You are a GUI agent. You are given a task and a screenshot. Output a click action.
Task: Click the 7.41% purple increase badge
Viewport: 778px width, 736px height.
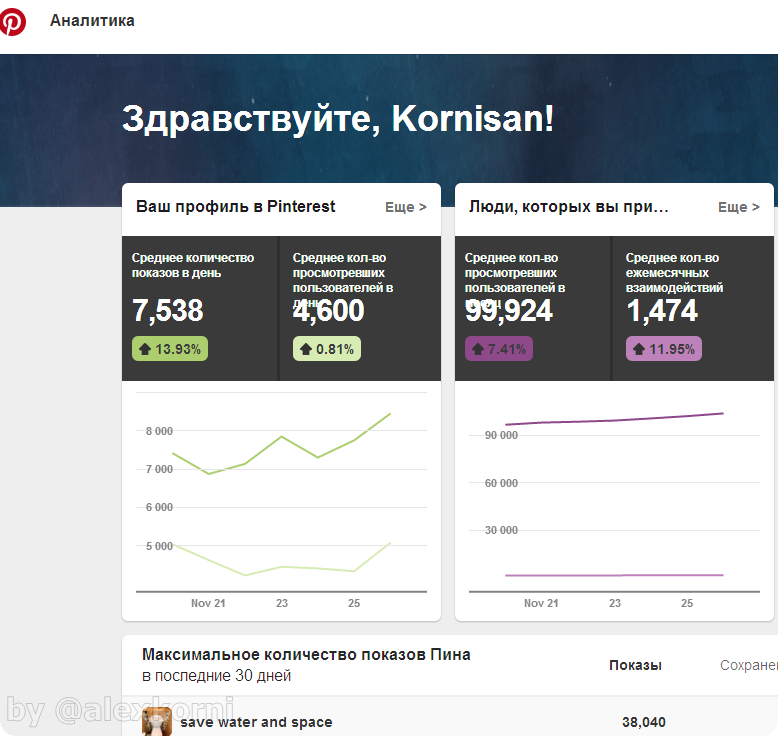[x=499, y=349]
